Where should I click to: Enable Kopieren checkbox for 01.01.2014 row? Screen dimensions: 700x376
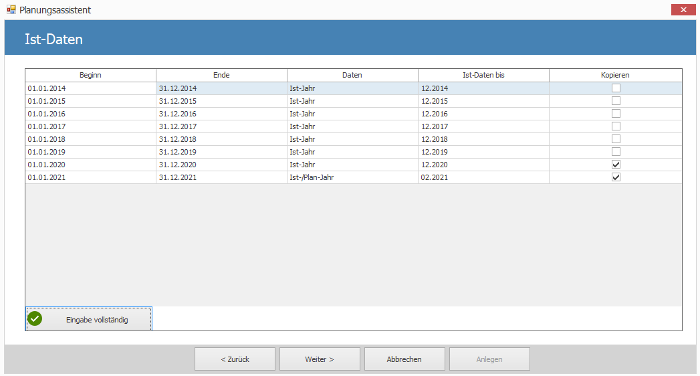pos(616,88)
